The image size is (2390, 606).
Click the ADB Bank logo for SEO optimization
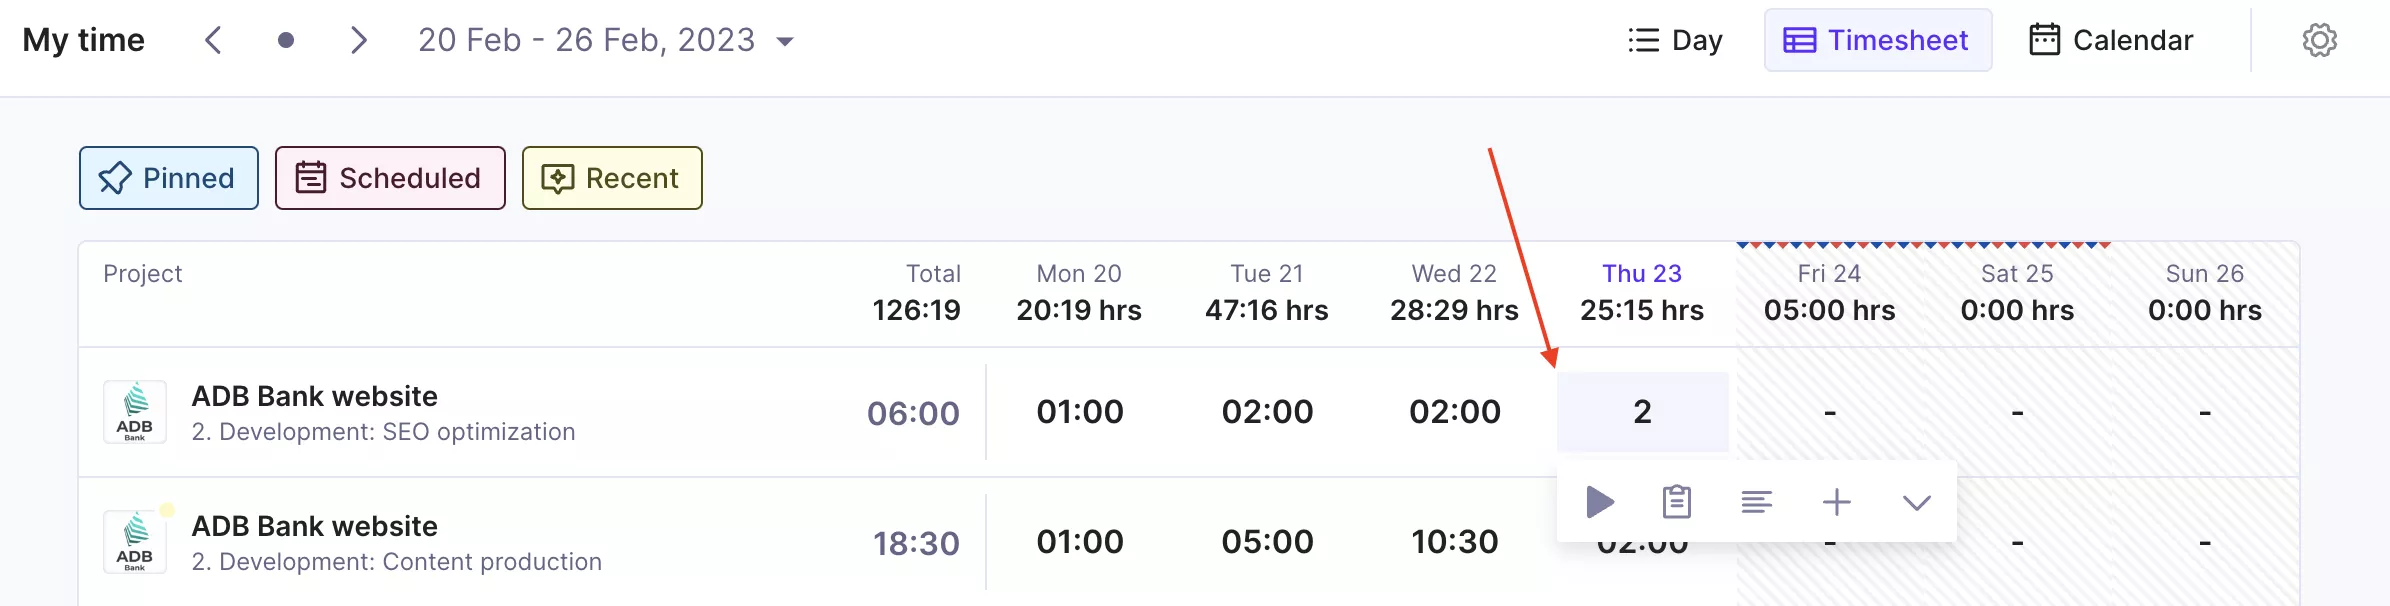tap(135, 412)
